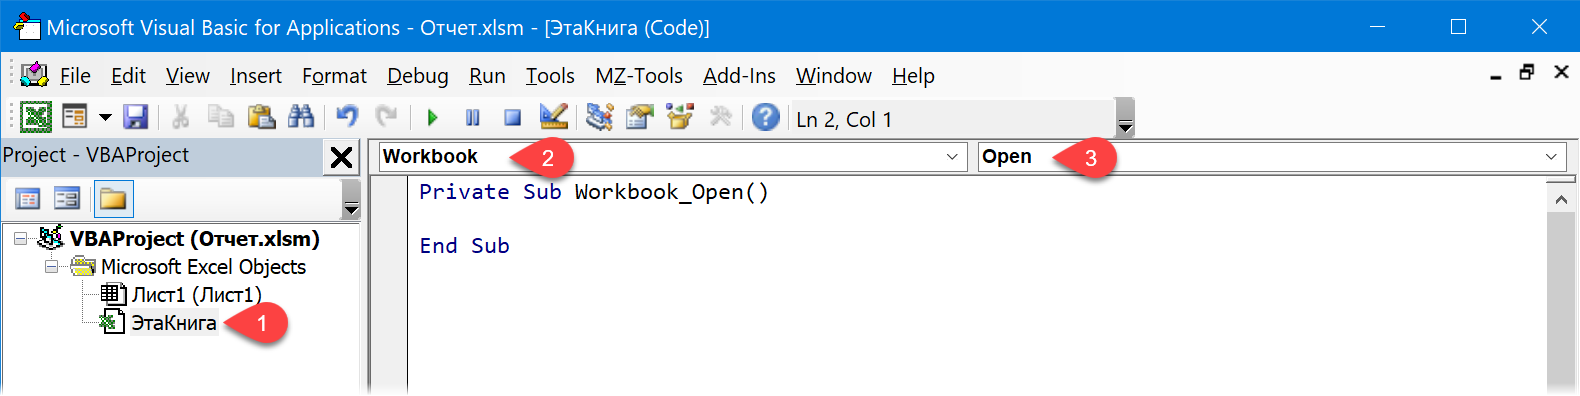
Task: Open the Insert object dropdown arrow
Action: [105, 117]
